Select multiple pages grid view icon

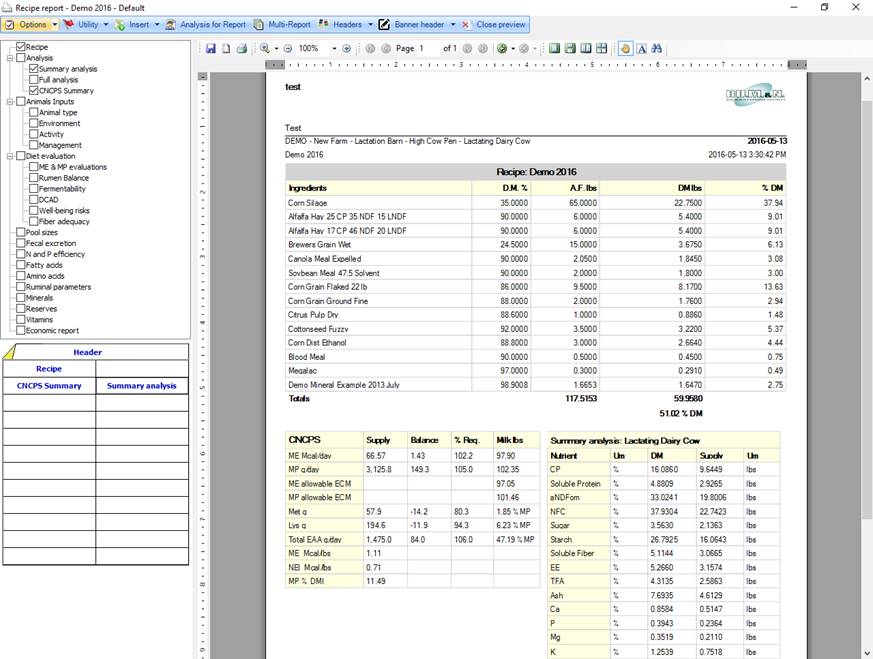click(x=601, y=48)
